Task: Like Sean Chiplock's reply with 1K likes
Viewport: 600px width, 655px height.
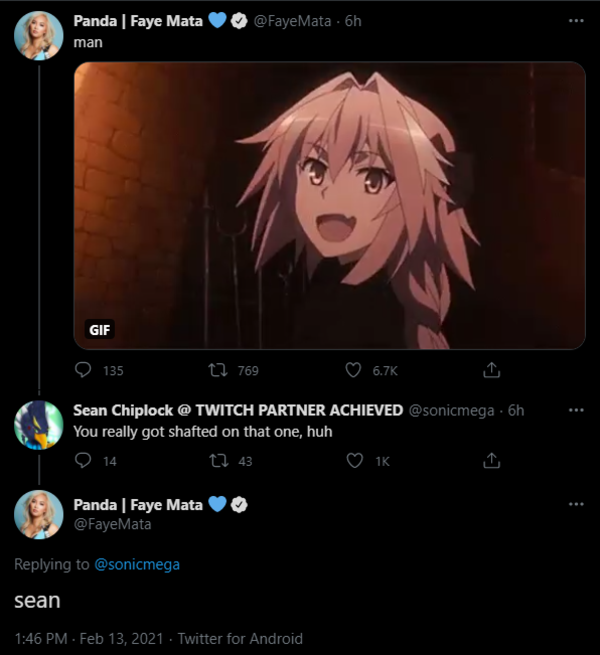Action: click(353, 461)
